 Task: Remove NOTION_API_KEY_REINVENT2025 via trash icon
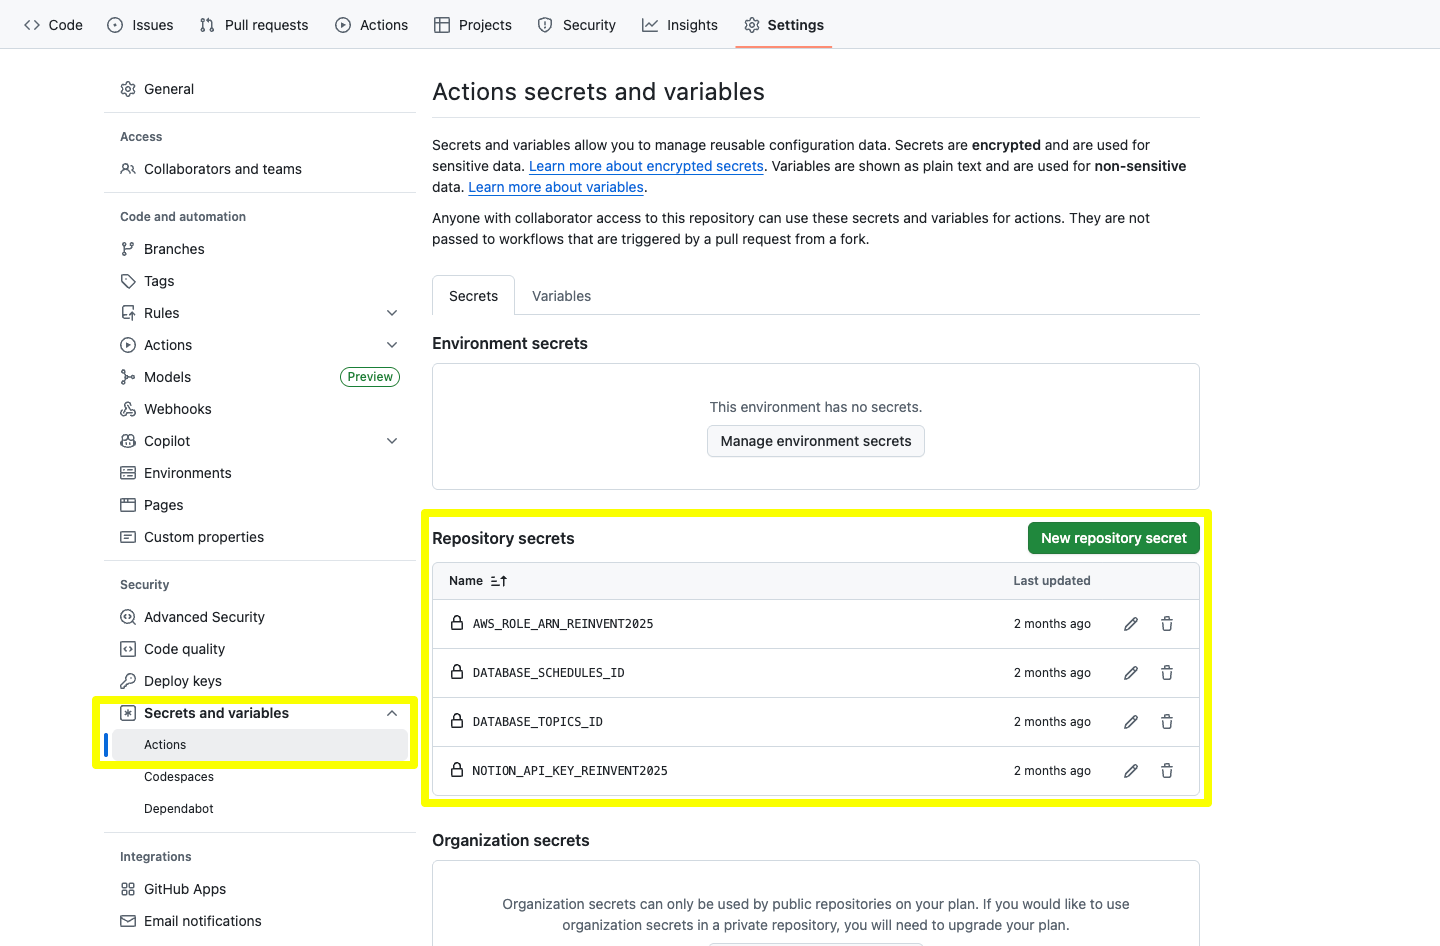pos(1167,771)
